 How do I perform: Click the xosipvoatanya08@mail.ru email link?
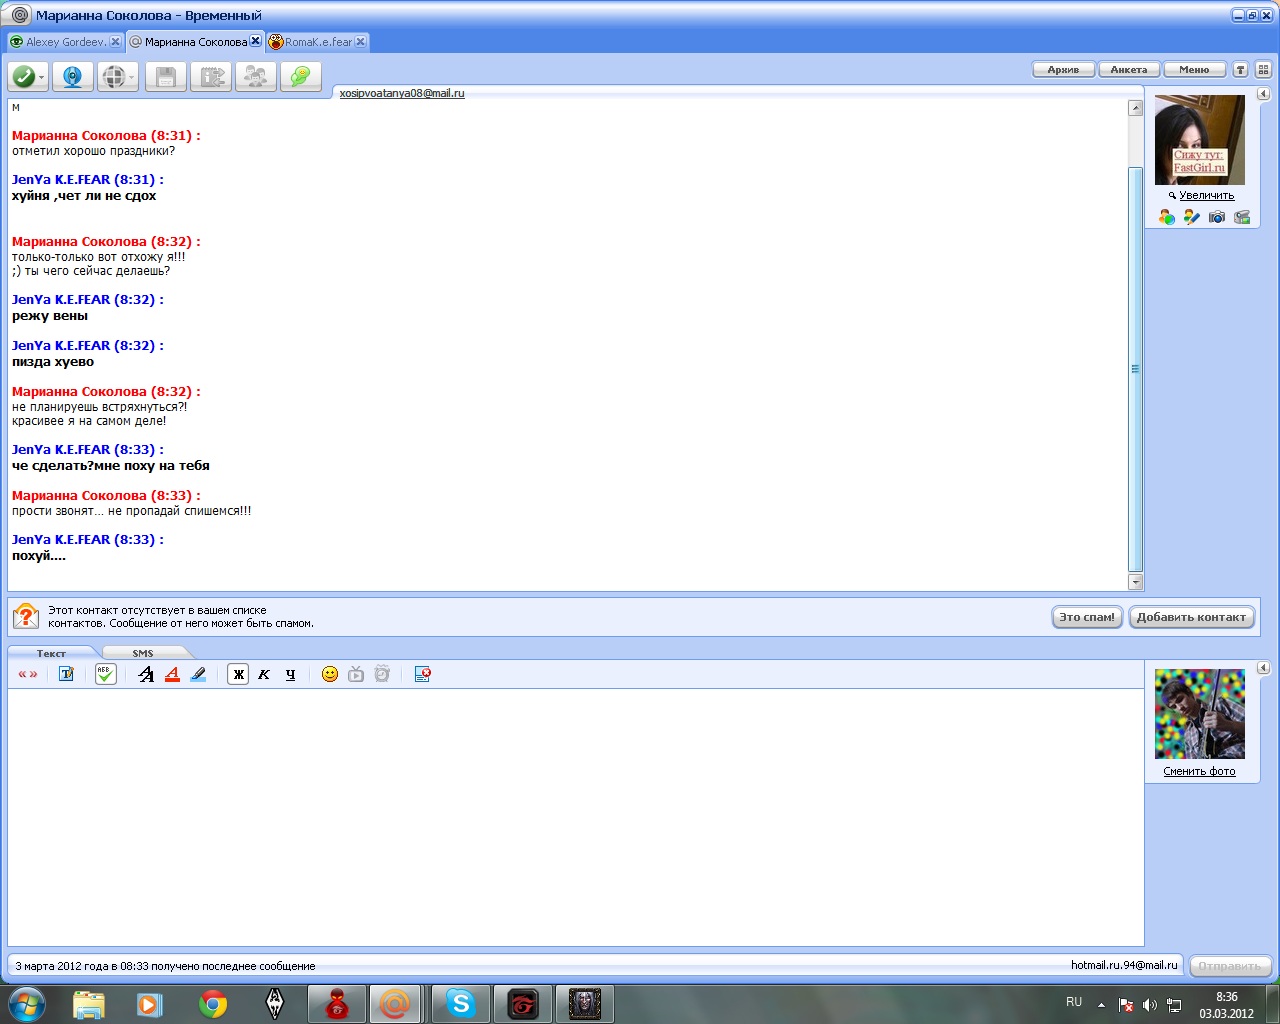coord(402,93)
